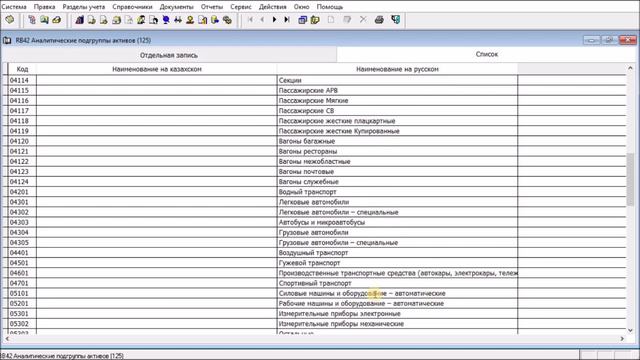Jump to the last record arrow
Screen dimensions: 640x360
[x=287, y=20]
